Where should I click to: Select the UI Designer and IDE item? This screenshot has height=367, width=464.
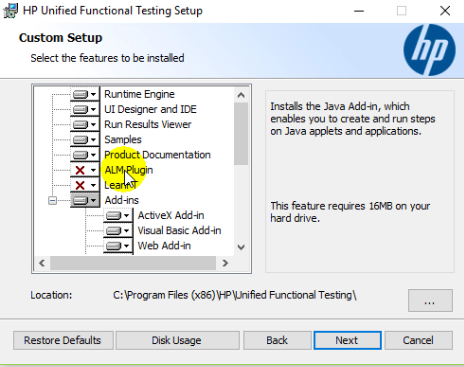click(150, 109)
